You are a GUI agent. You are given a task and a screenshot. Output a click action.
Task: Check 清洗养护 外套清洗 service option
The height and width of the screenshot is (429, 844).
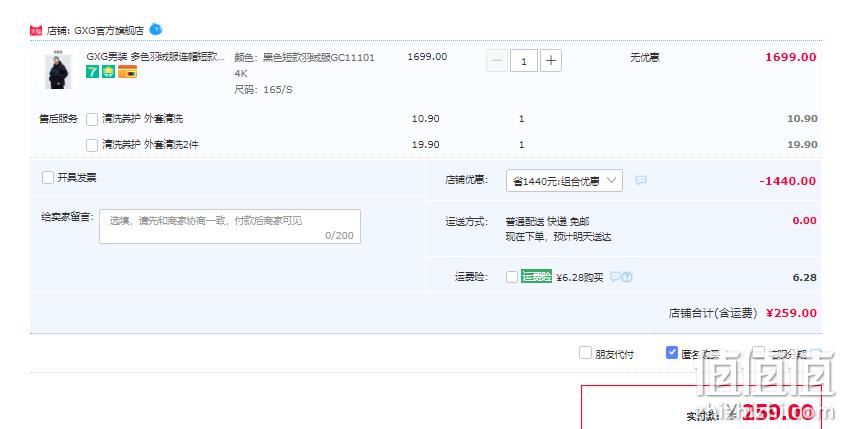click(x=92, y=119)
